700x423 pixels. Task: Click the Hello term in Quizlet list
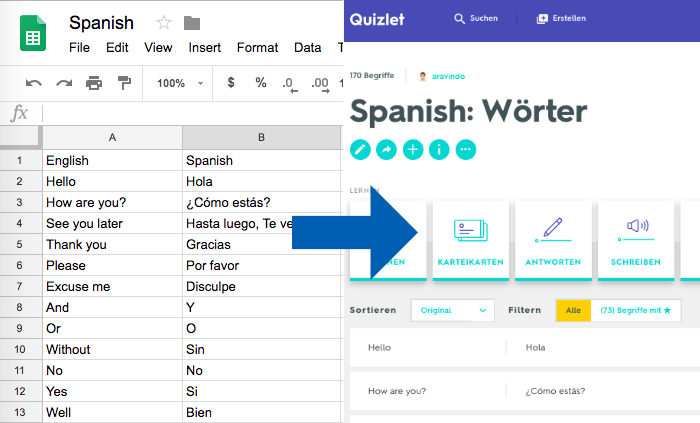tap(379, 347)
